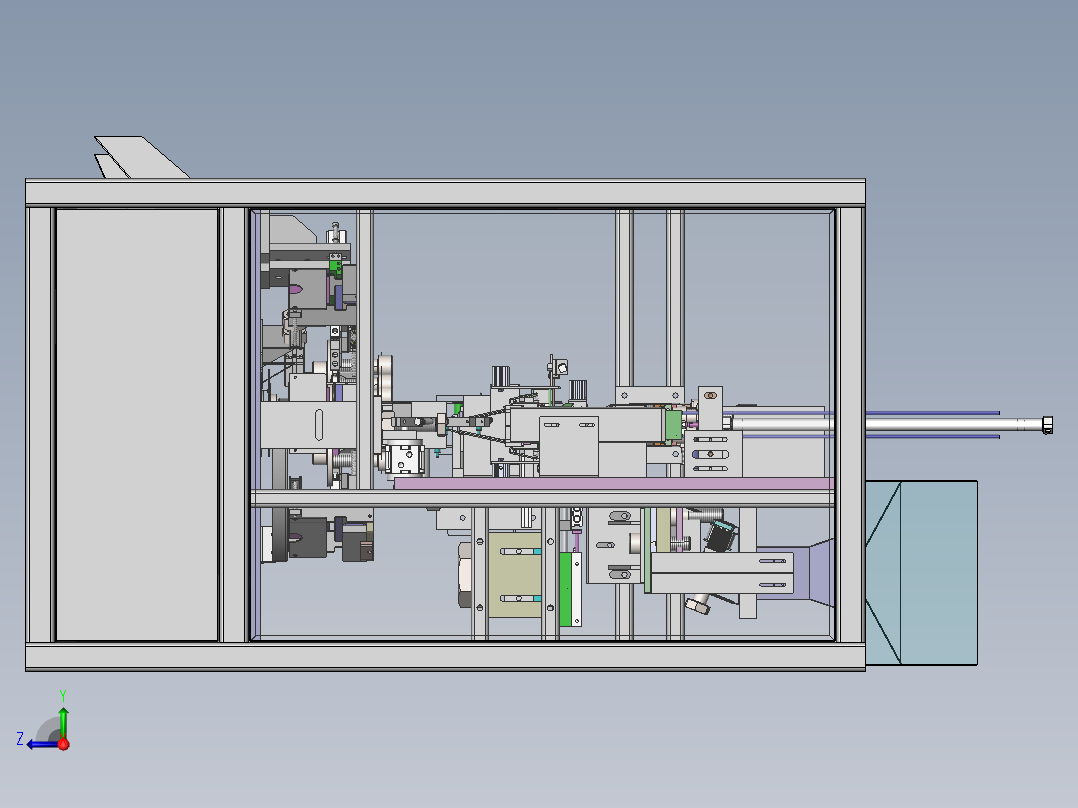The width and height of the screenshot is (1078, 808).
Task: Pick the bright green vertical block
Action: pos(566,589)
